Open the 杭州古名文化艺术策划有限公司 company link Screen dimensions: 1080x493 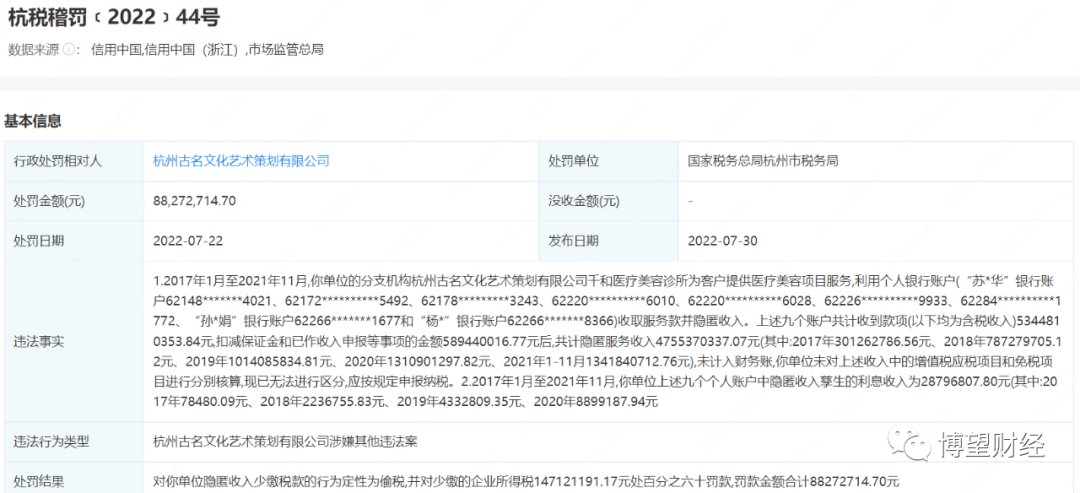[241, 161]
